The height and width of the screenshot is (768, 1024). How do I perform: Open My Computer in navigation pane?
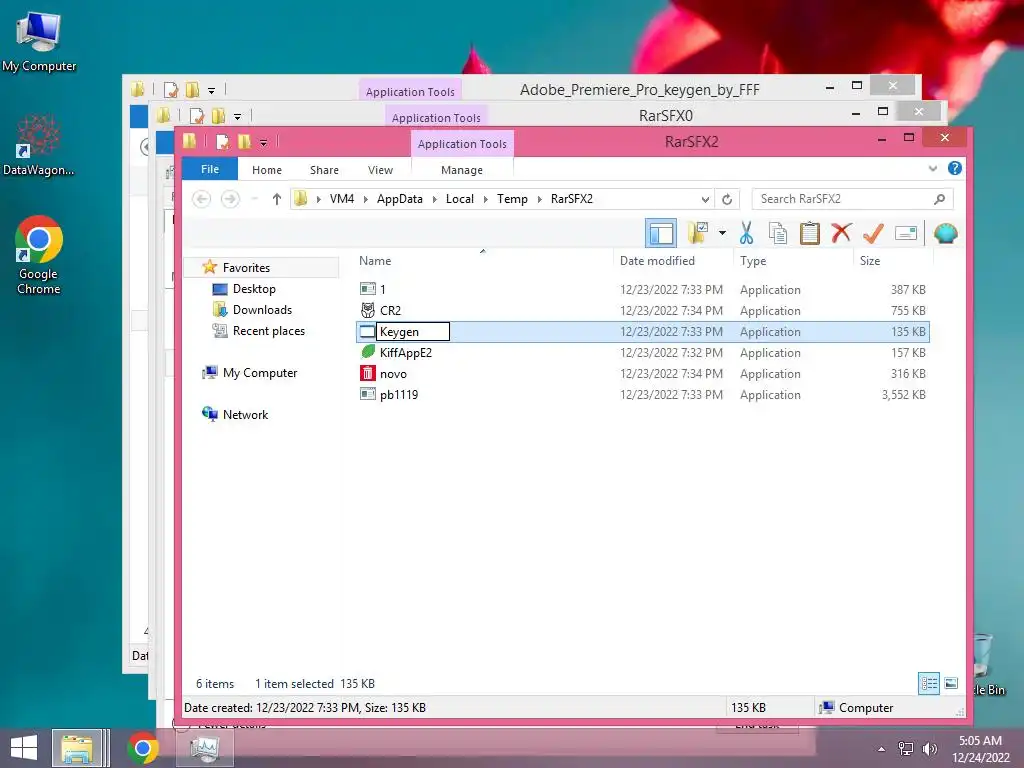(259, 373)
